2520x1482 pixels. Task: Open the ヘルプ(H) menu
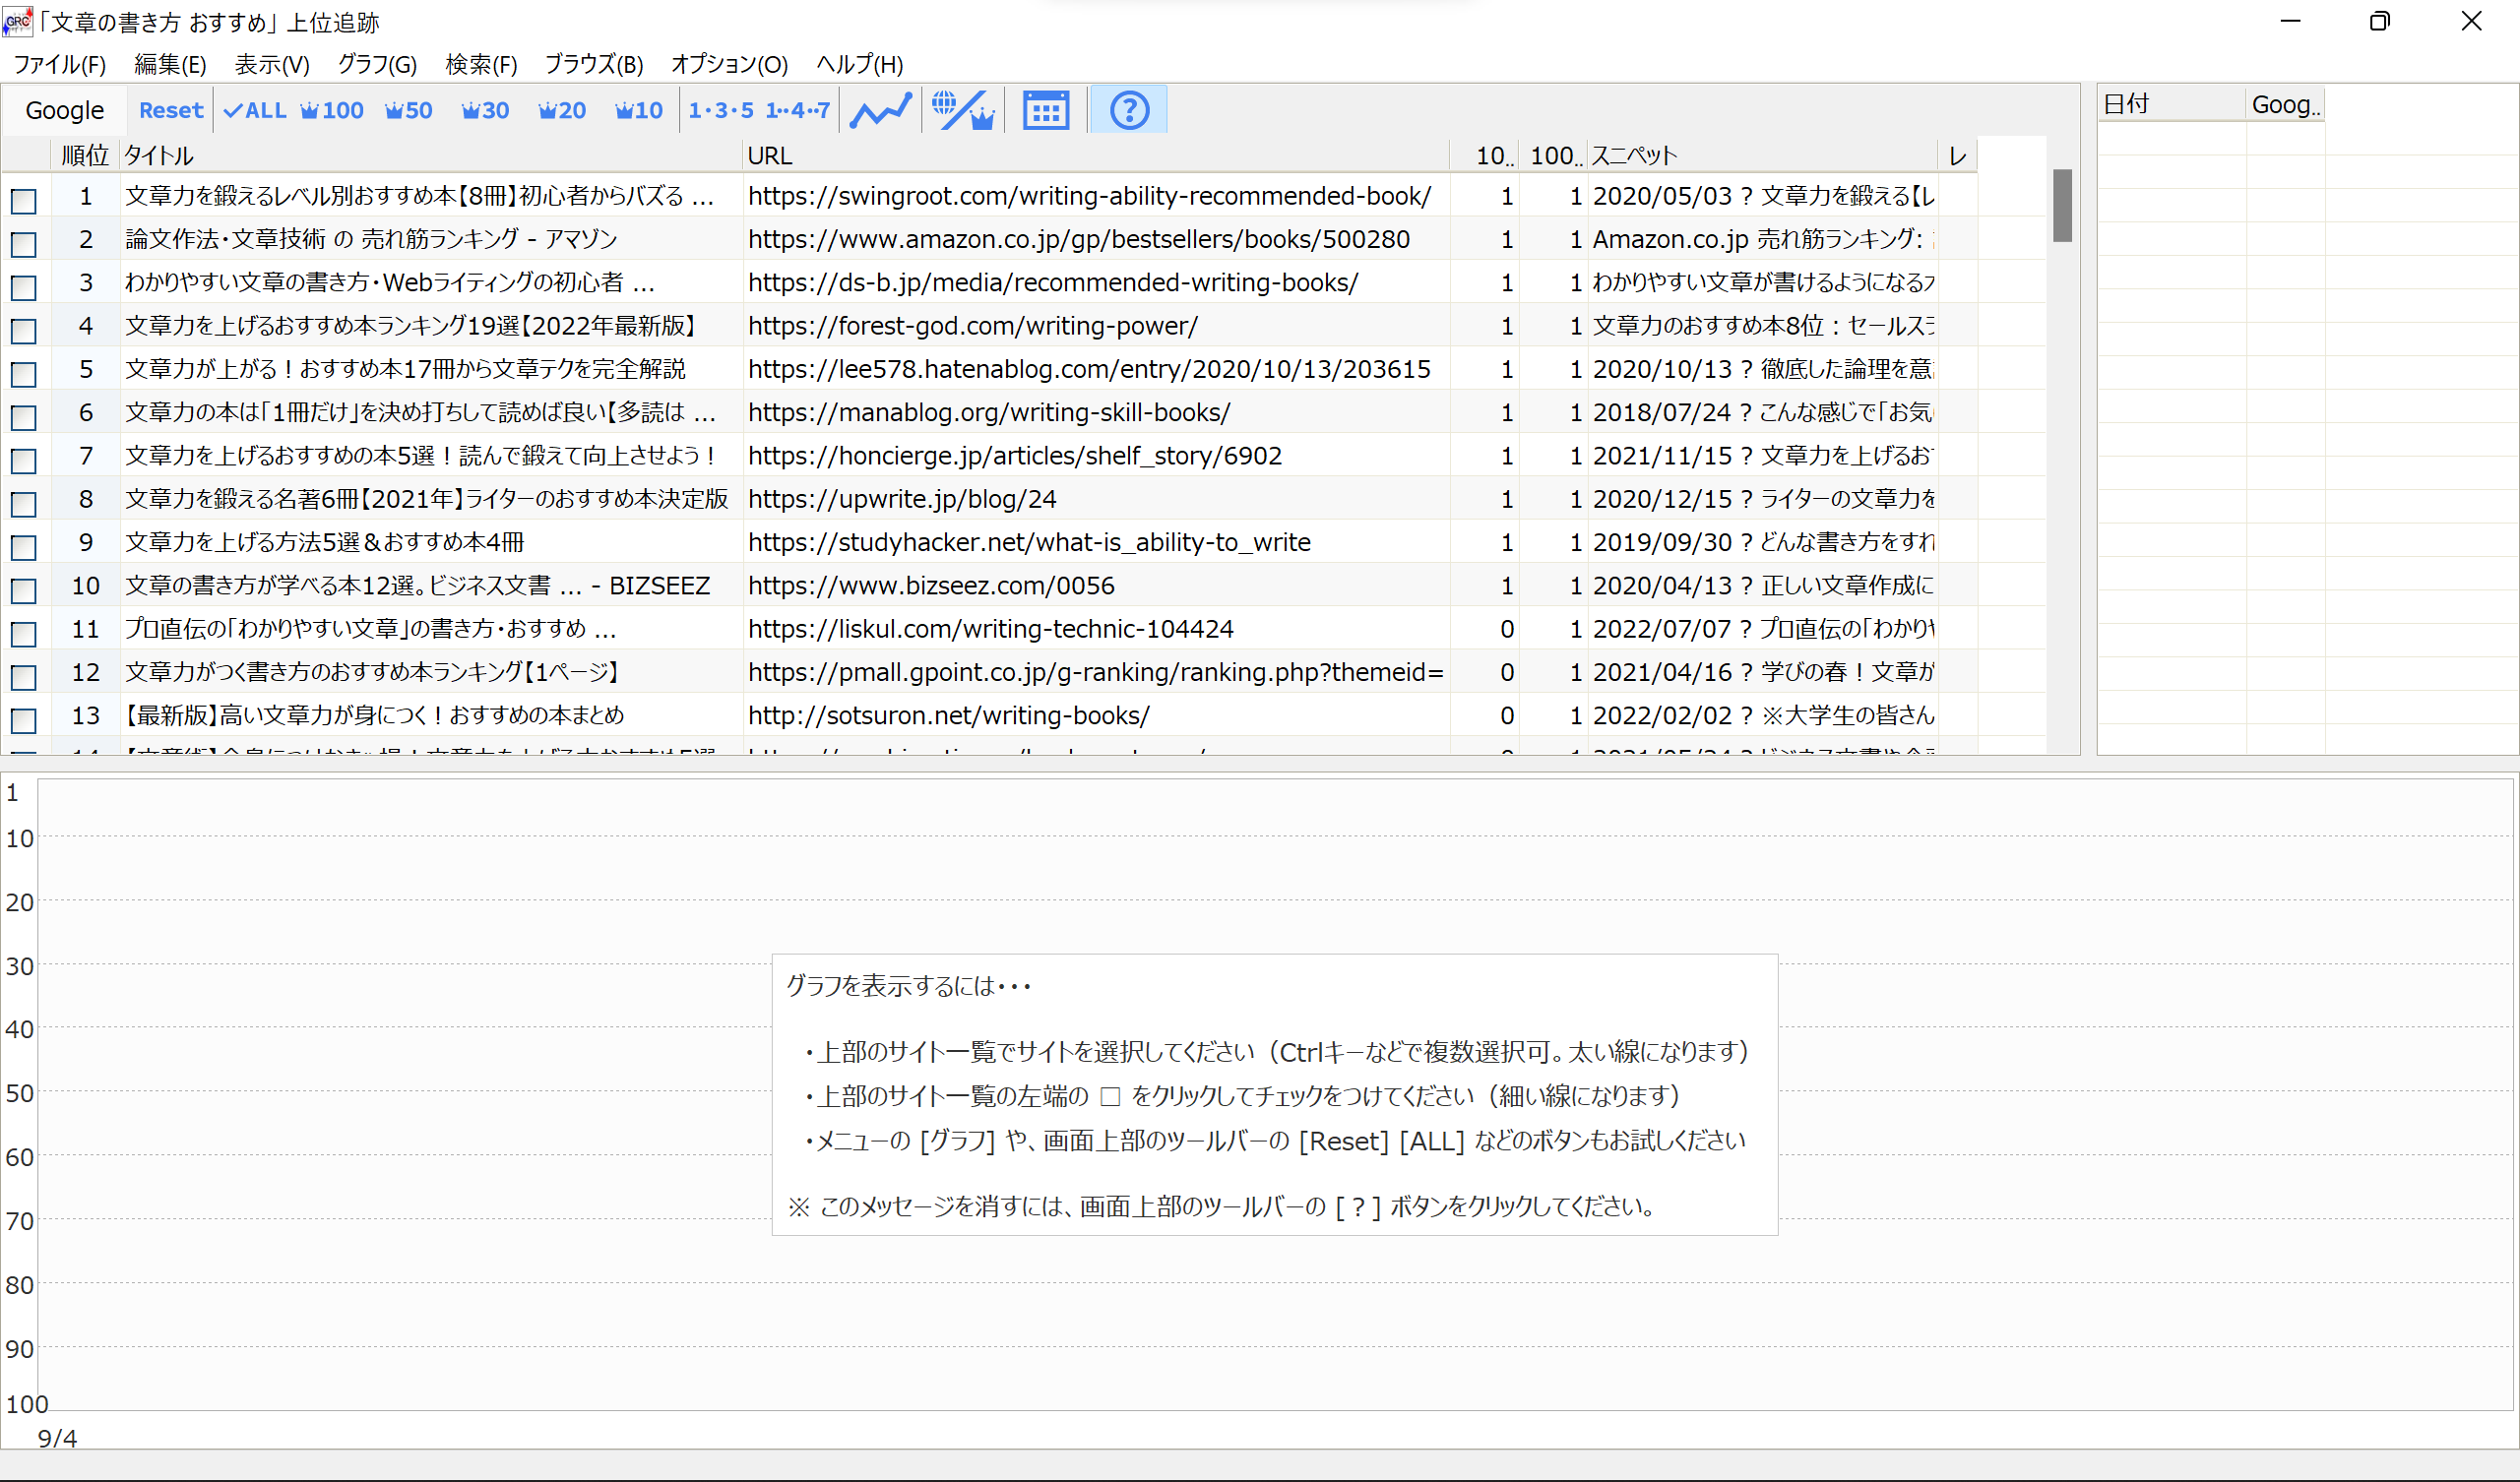coord(858,64)
